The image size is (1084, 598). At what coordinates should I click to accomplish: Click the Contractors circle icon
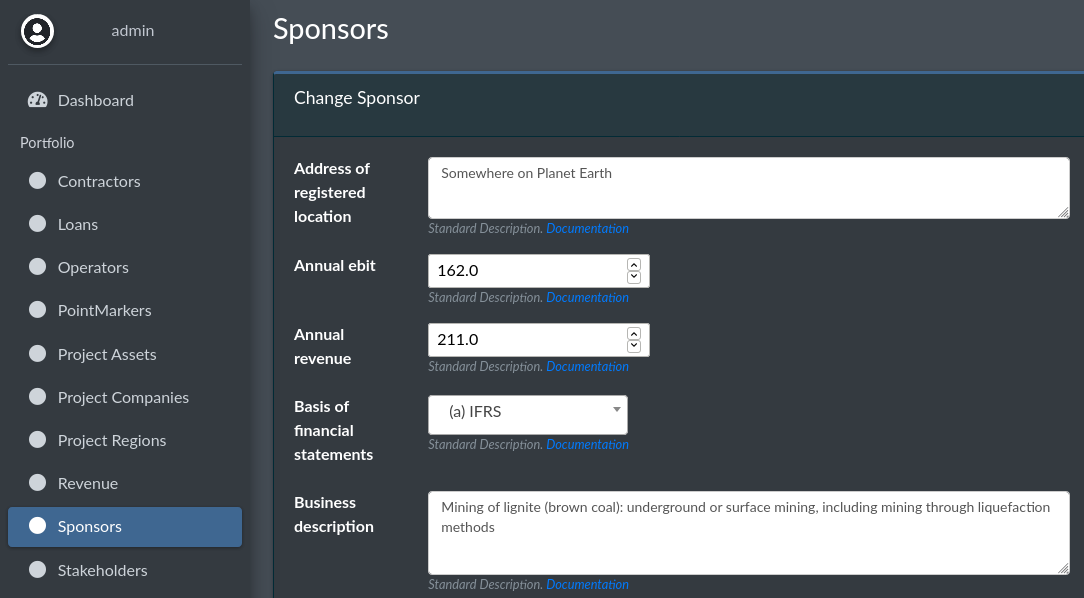click(38, 181)
